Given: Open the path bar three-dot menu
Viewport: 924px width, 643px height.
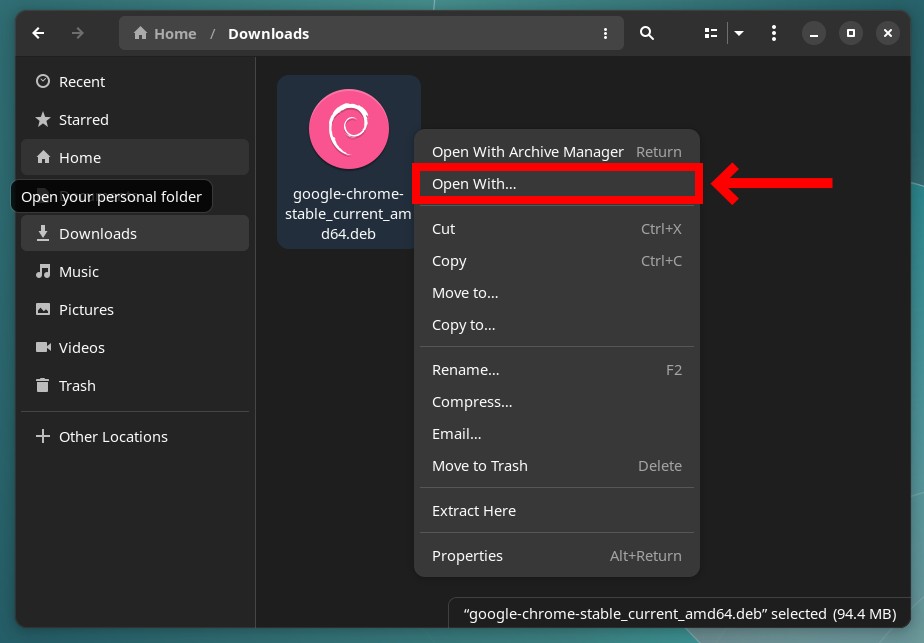Looking at the screenshot, I should (x=605, y=34).
